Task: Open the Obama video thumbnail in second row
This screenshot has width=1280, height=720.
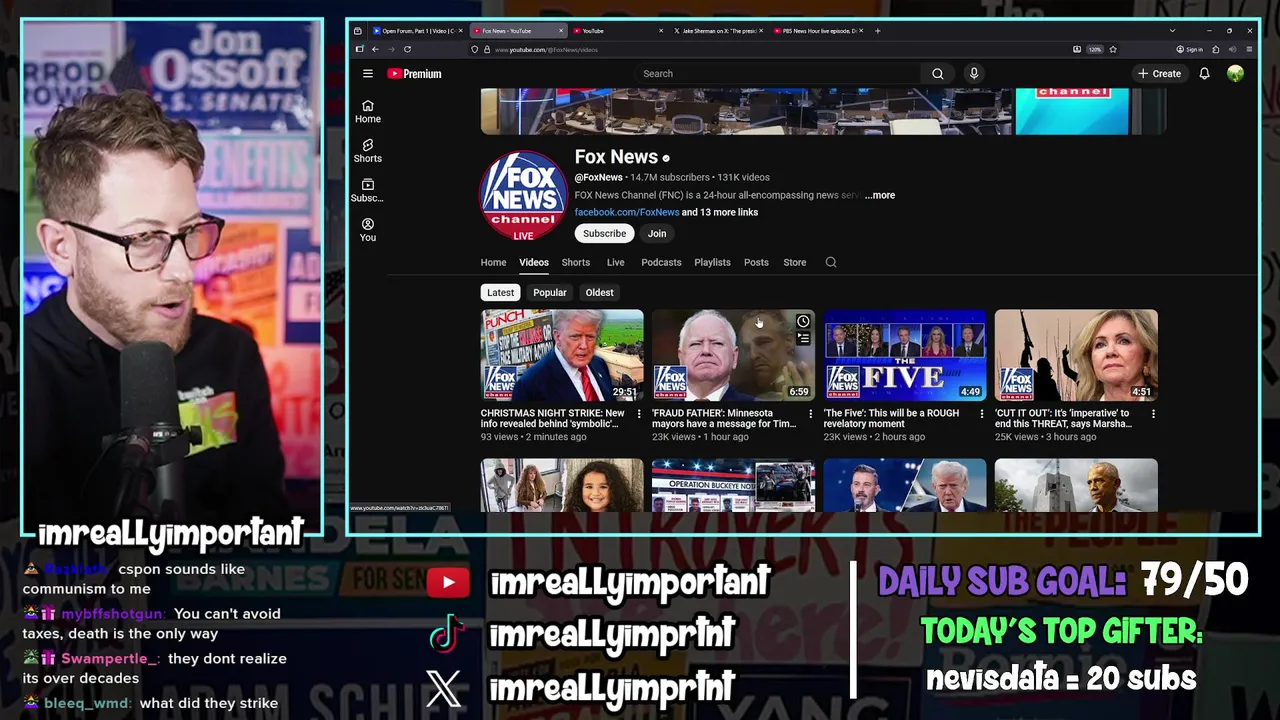Action: (1076, 485)
